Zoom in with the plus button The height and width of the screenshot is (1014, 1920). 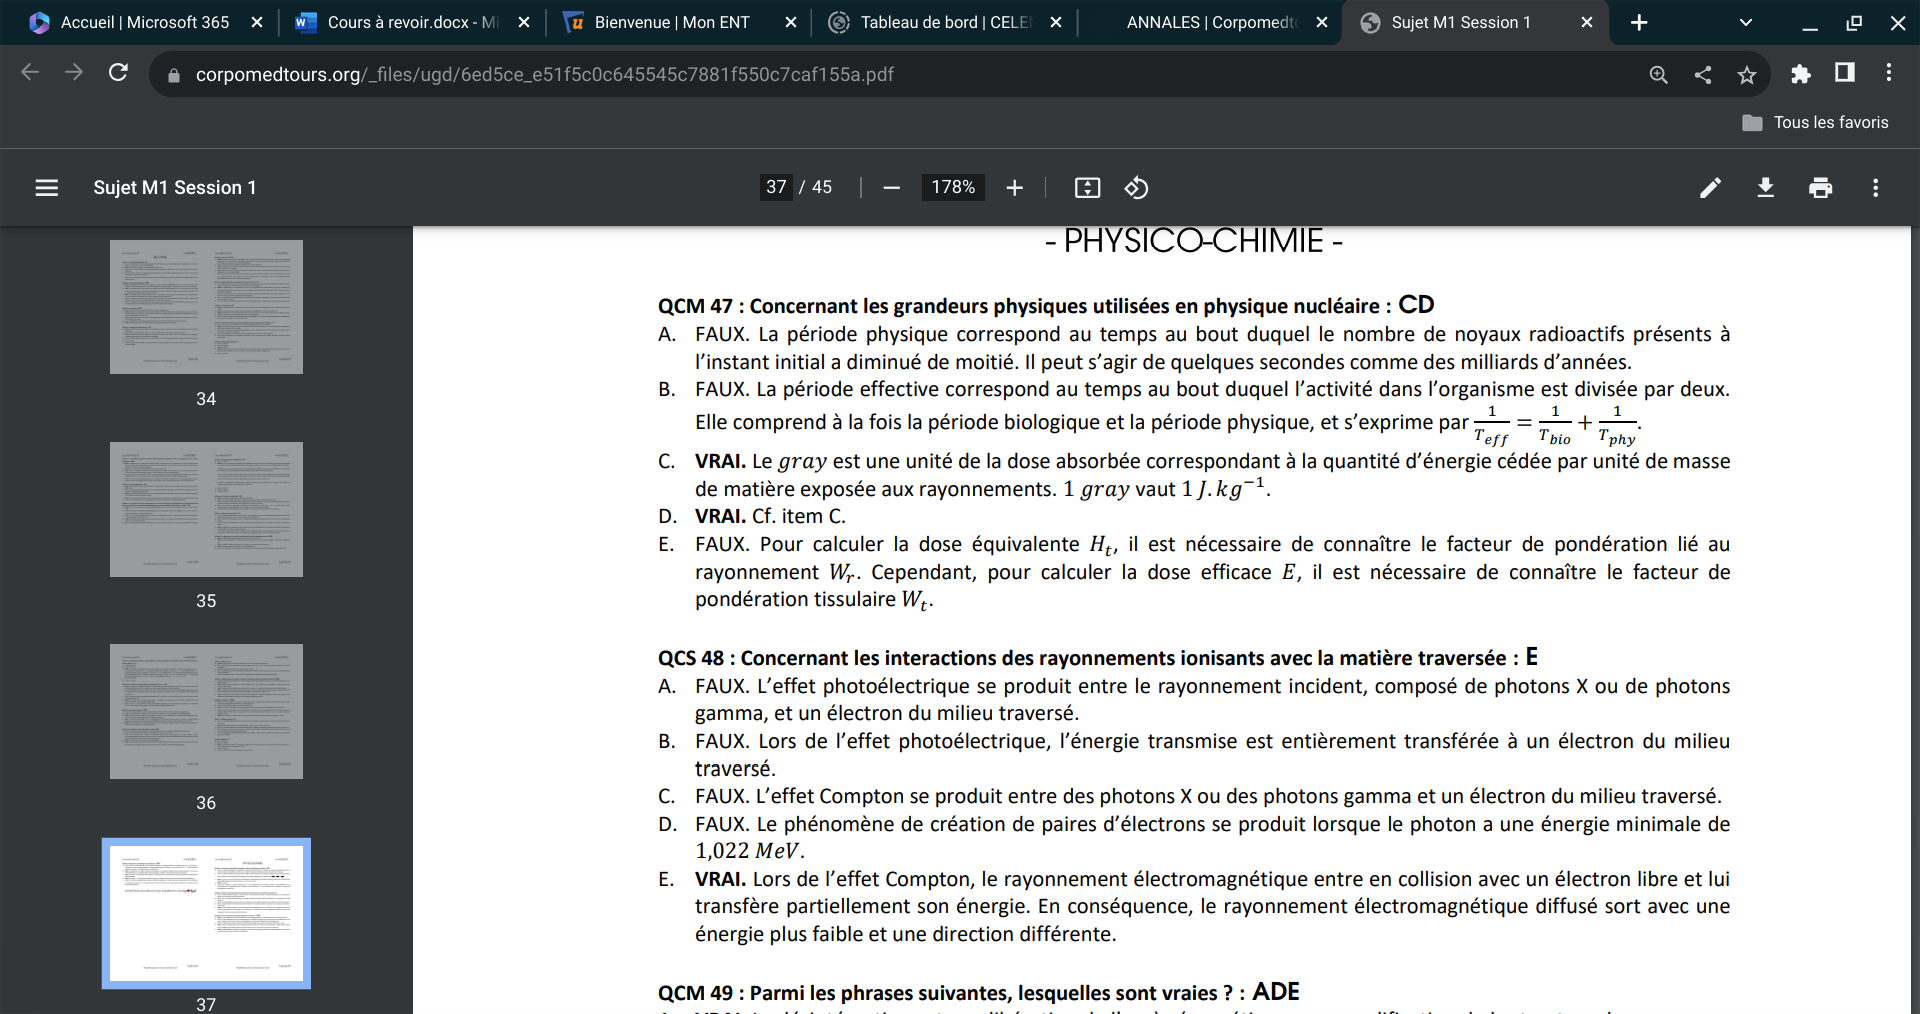tap(1014, 188)
